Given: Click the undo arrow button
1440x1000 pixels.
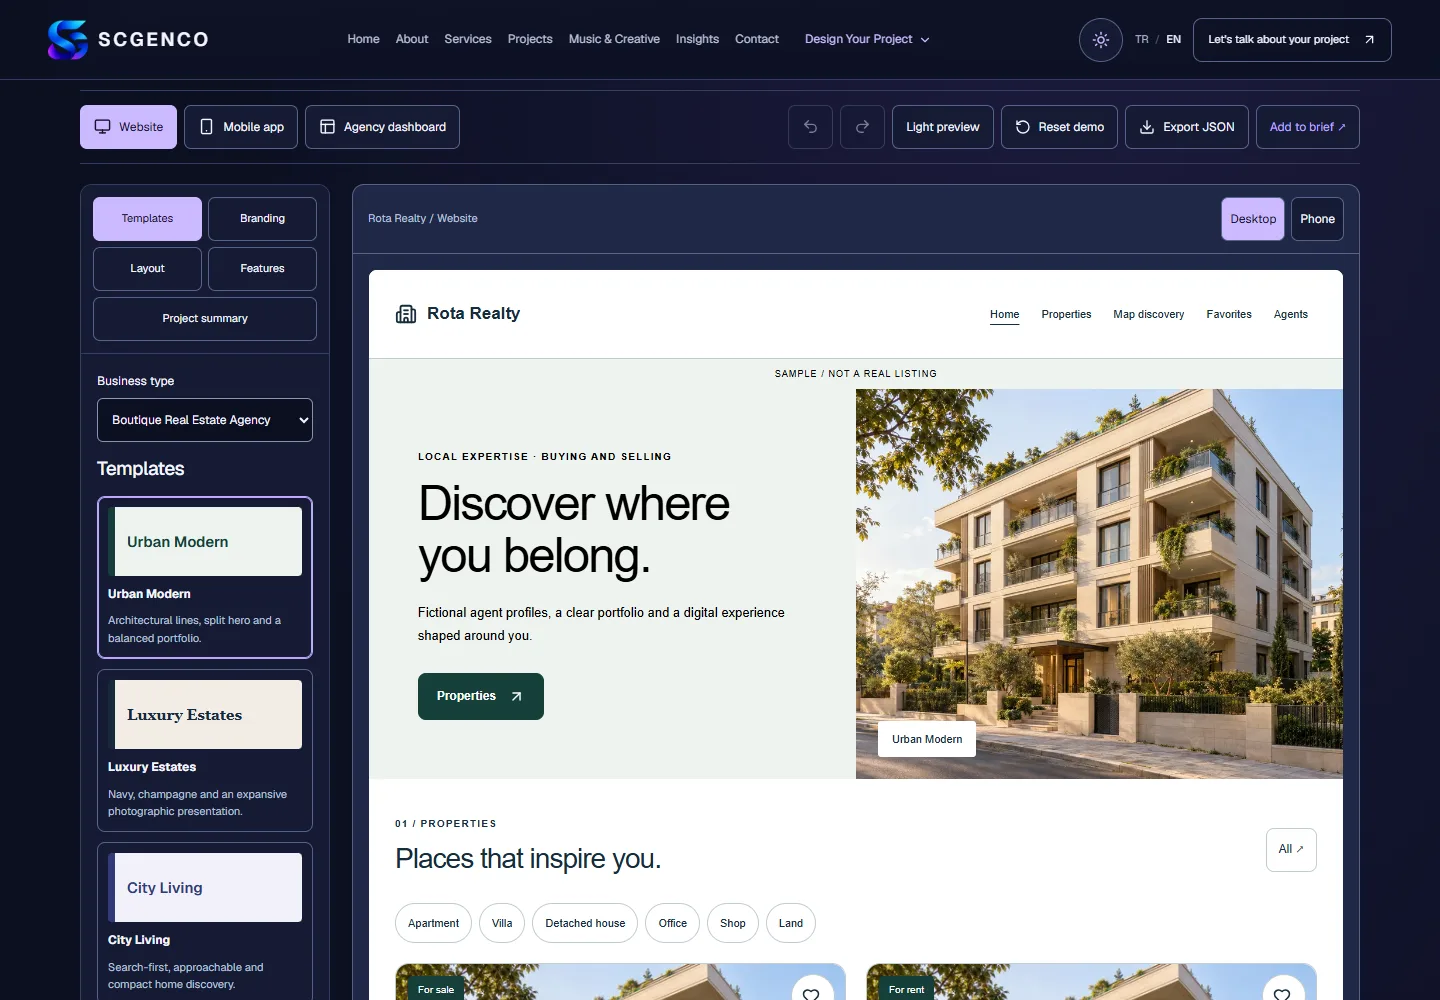Looking at the screenshot, I should 810,127.
